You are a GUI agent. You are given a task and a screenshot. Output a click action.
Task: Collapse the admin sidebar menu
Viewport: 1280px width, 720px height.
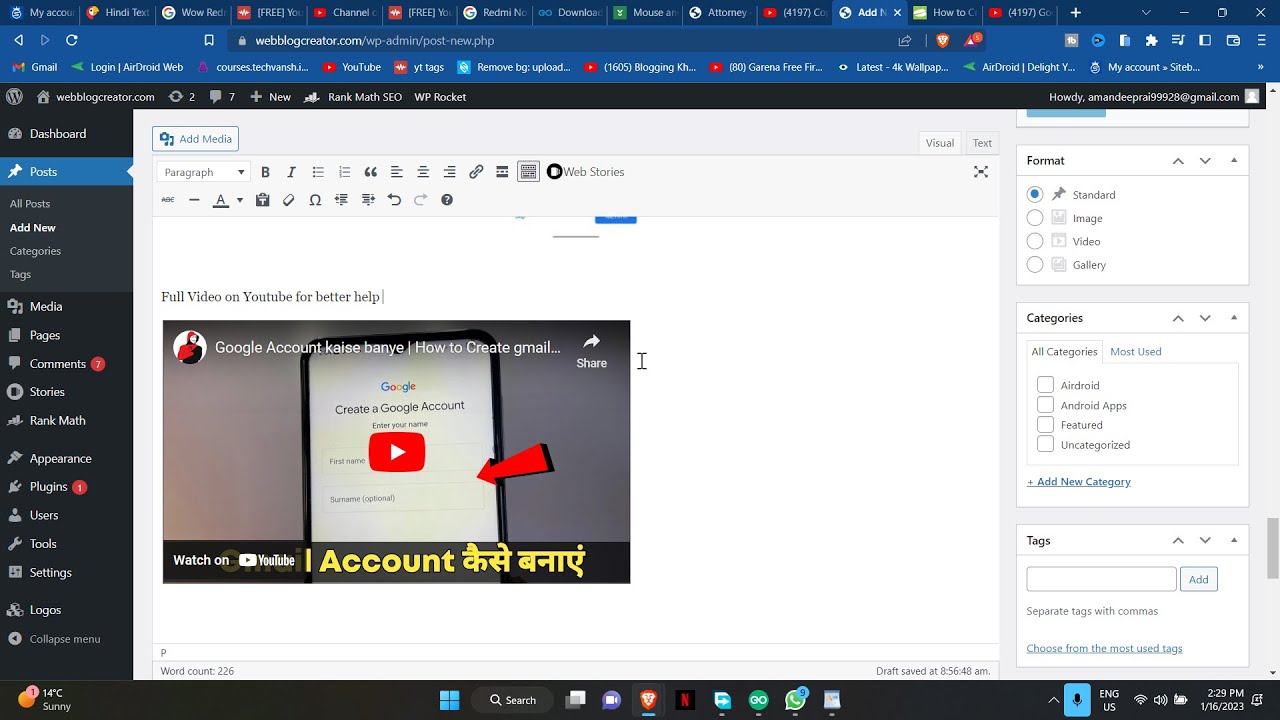coord(54,639)
